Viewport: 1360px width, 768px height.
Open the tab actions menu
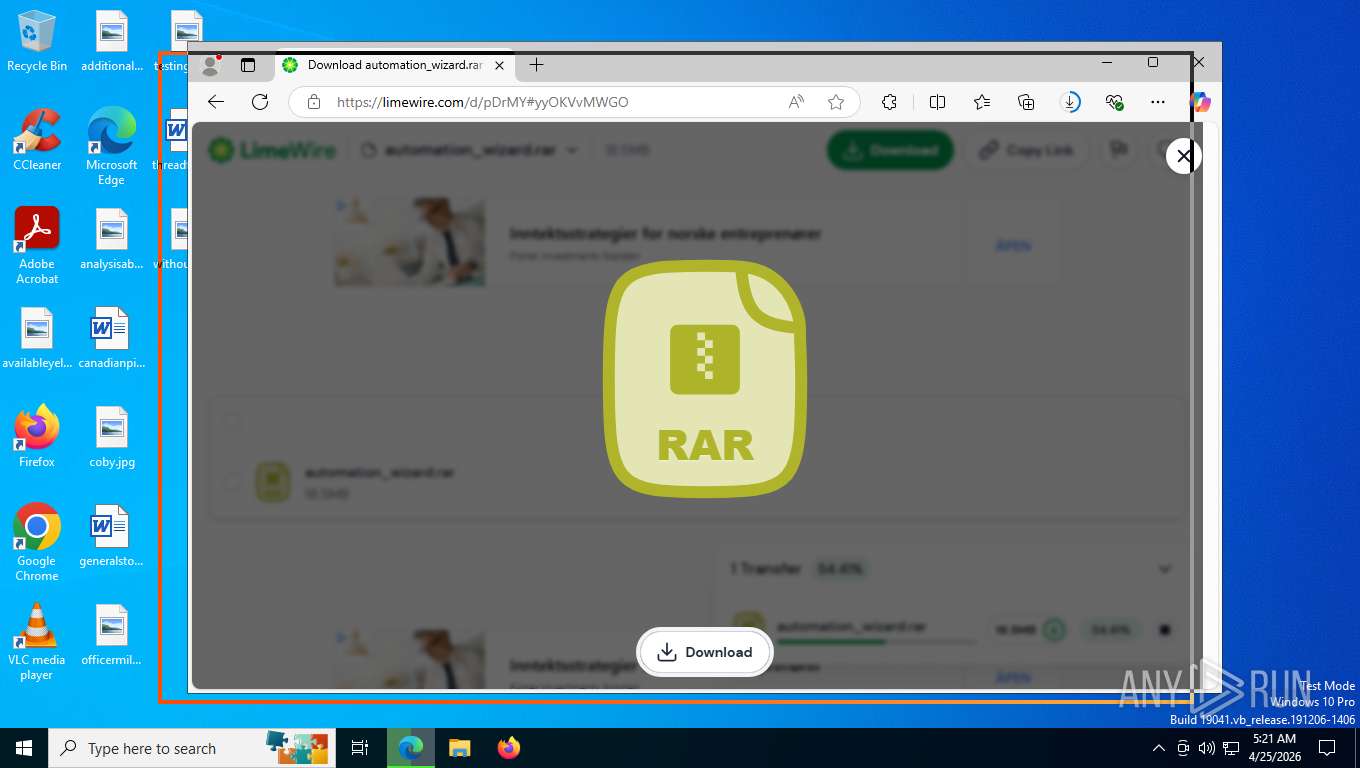point(248,65)
